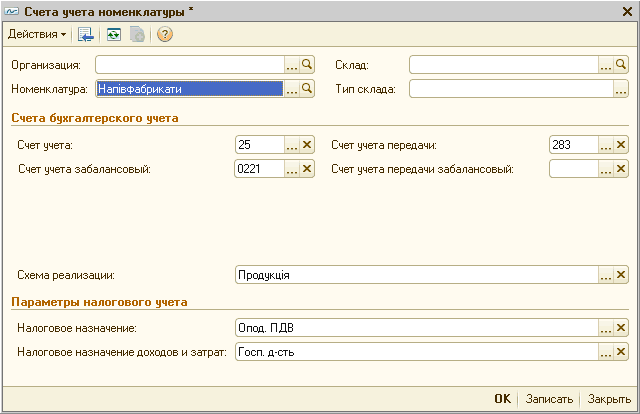Open selection for Организация via ellipsis

pos(291,65)
